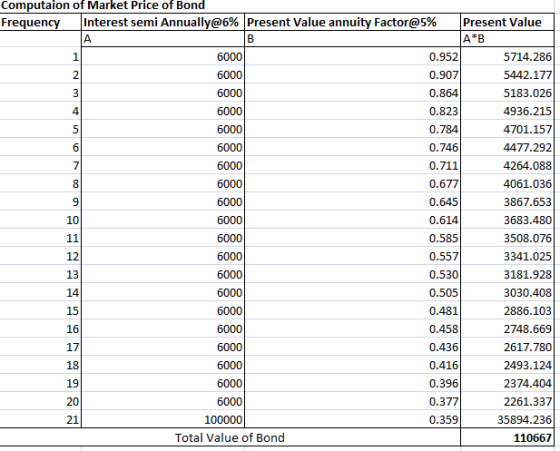Select the frequency cell 1
The image size is (560, 451).
pyautogui.click(x=40, y=57)
